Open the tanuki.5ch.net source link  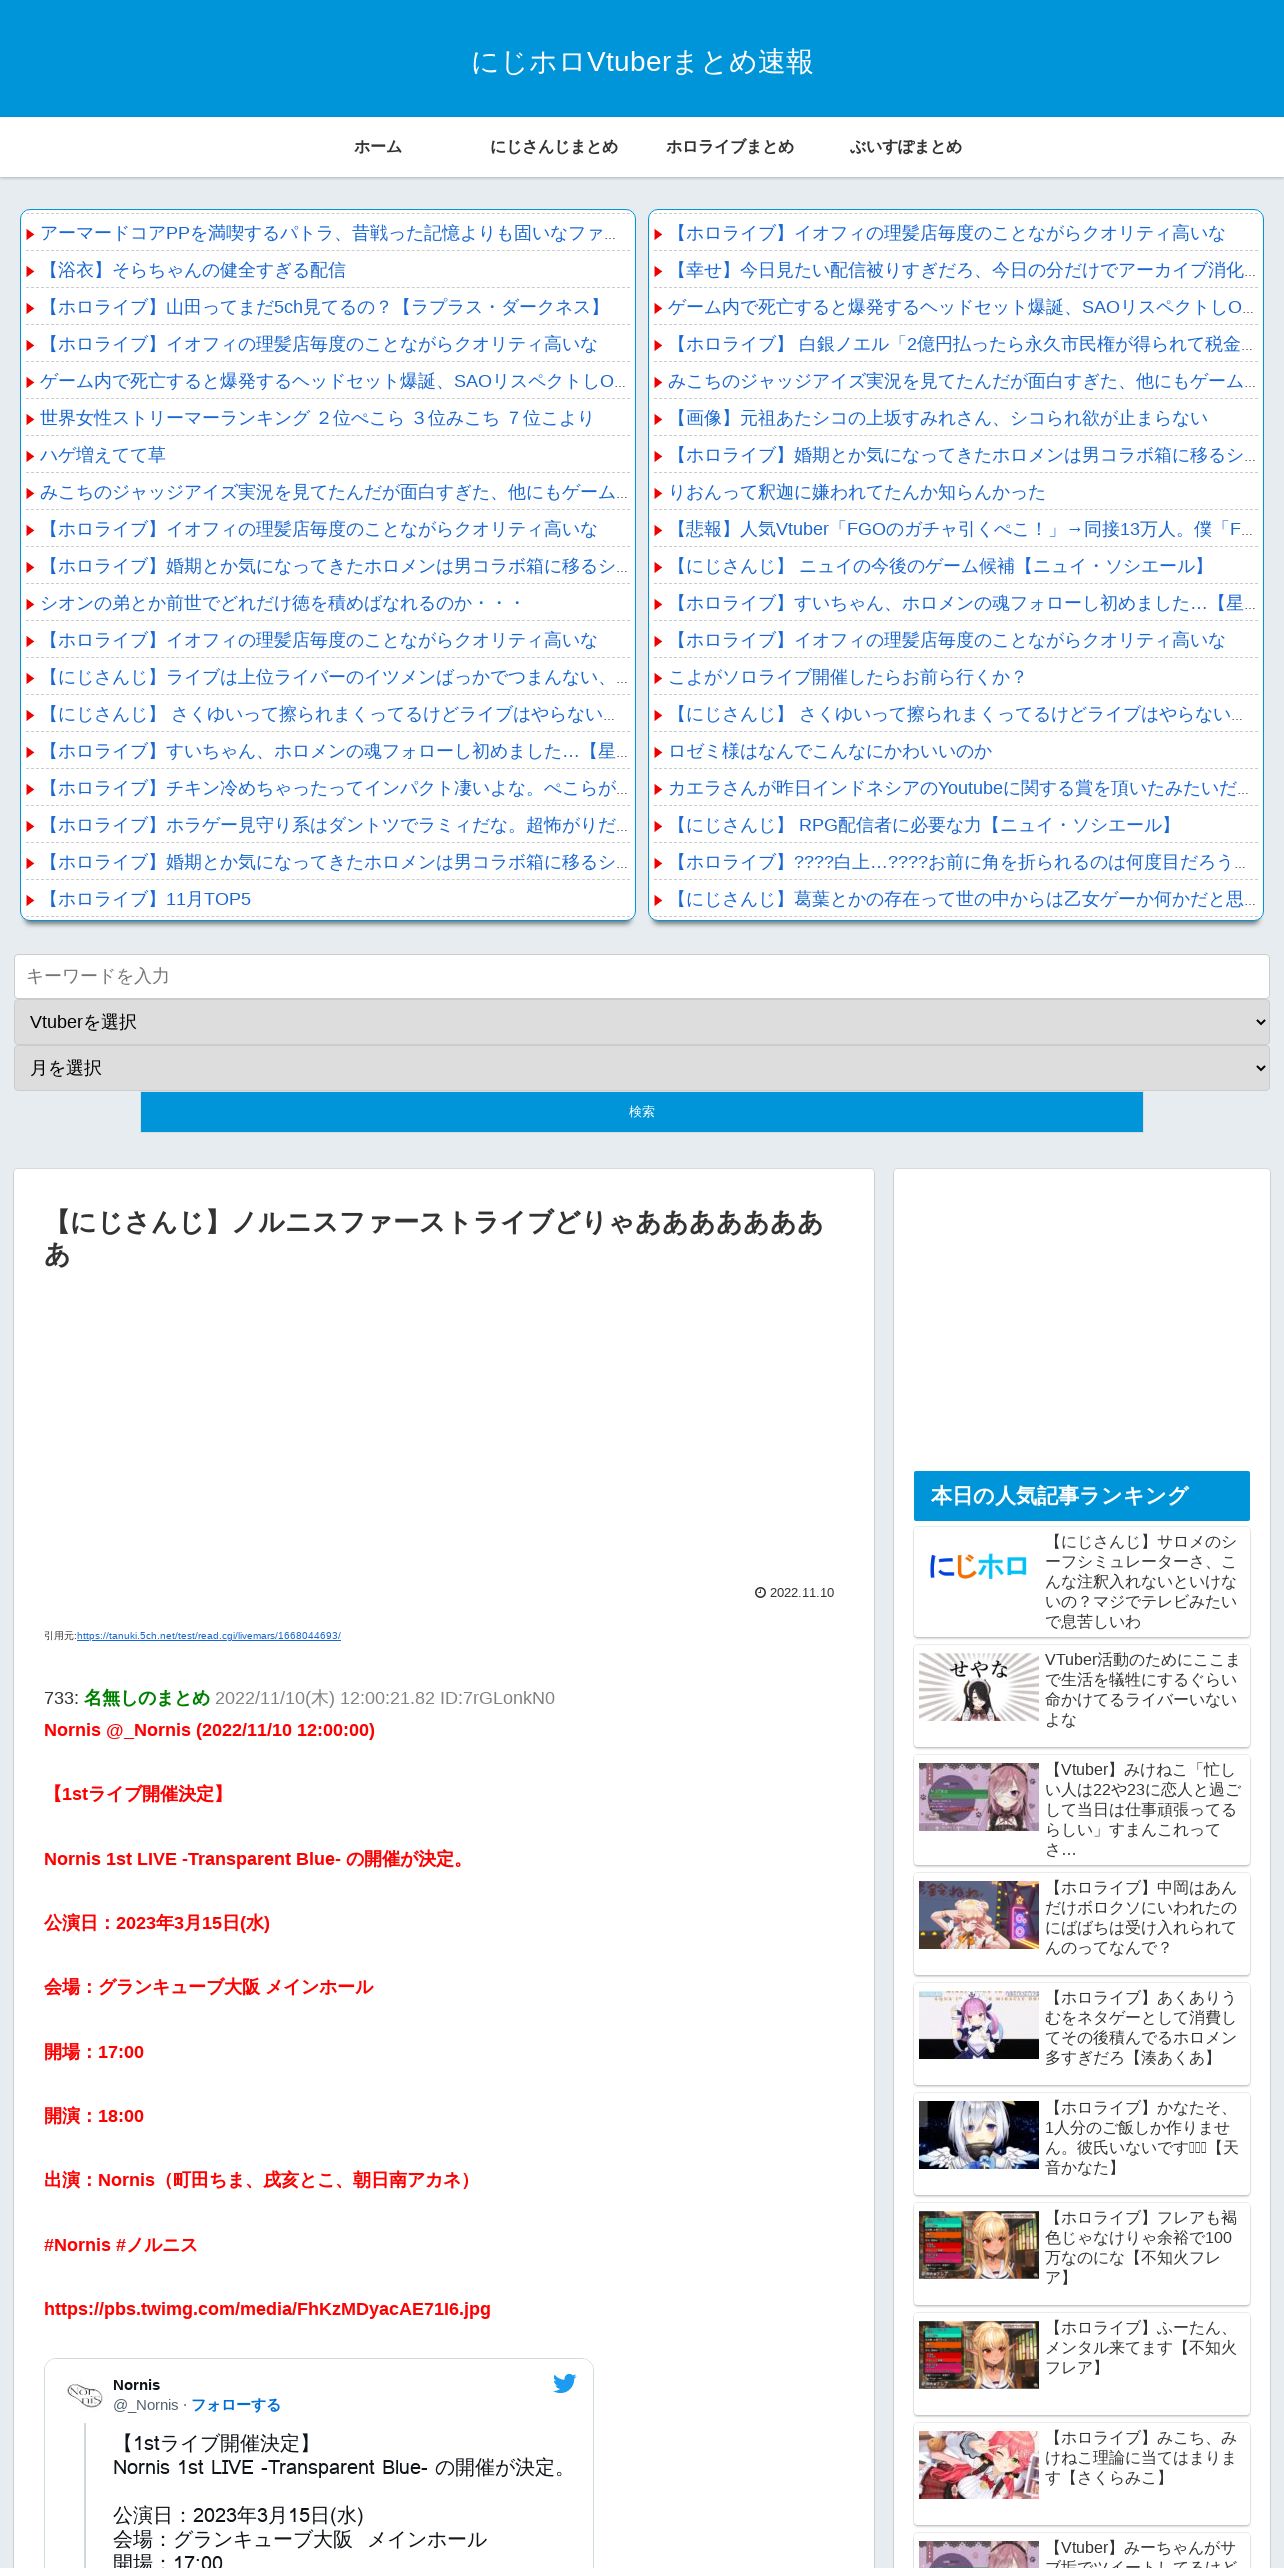[x=209, y=1636]
